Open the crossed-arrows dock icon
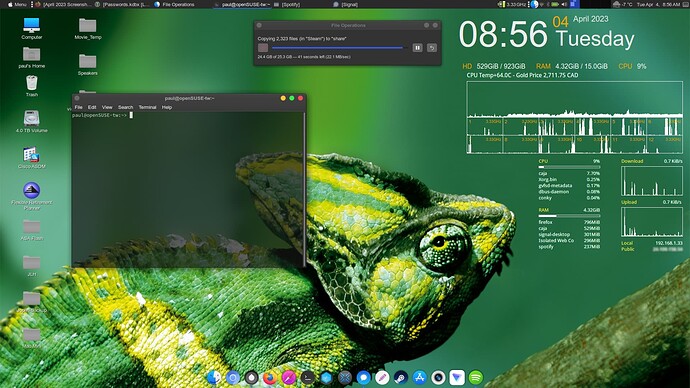Image resolution: width=690 pixels, height=388 pixels. 345,377
